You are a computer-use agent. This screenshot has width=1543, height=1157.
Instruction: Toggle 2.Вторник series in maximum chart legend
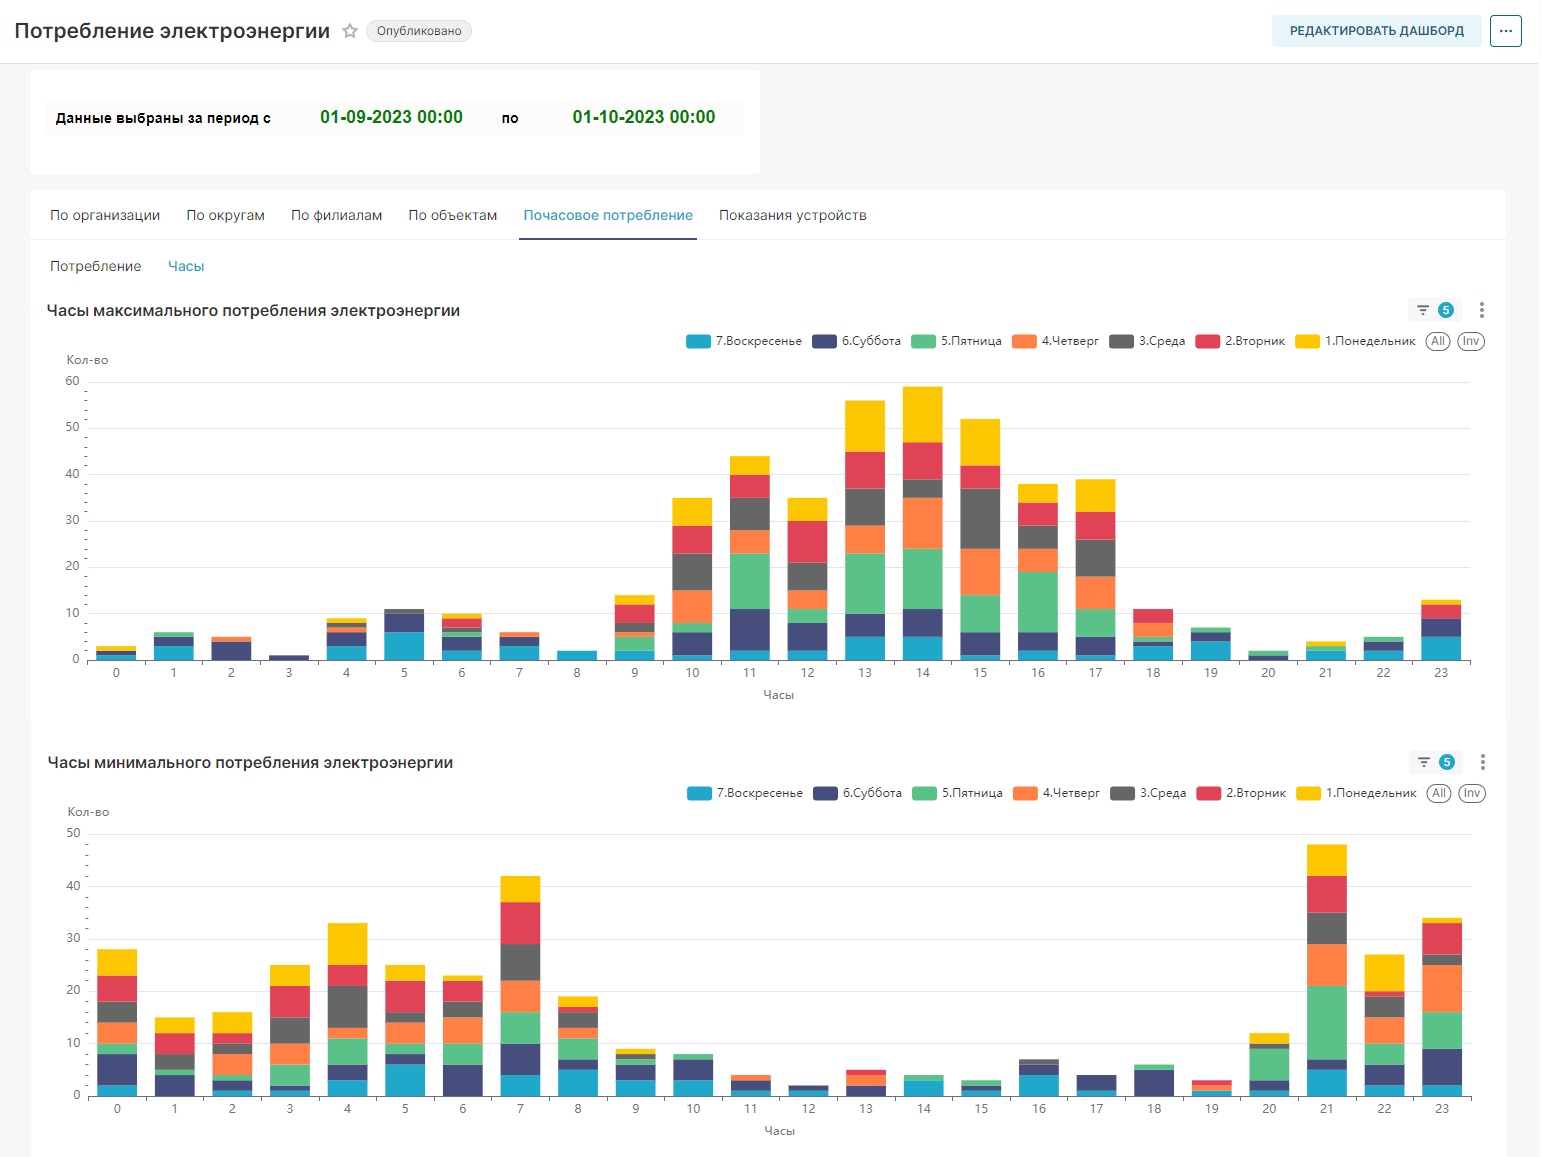tap(1240, 341)
